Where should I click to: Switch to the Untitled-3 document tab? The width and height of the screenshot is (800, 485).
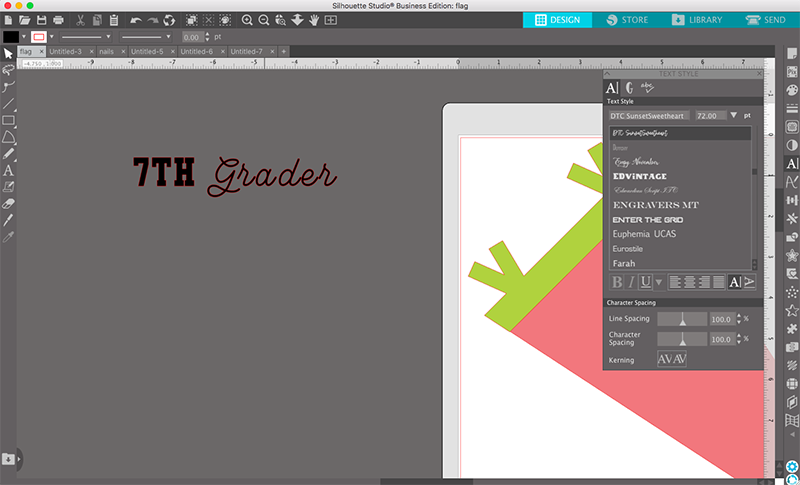point(65,52)
